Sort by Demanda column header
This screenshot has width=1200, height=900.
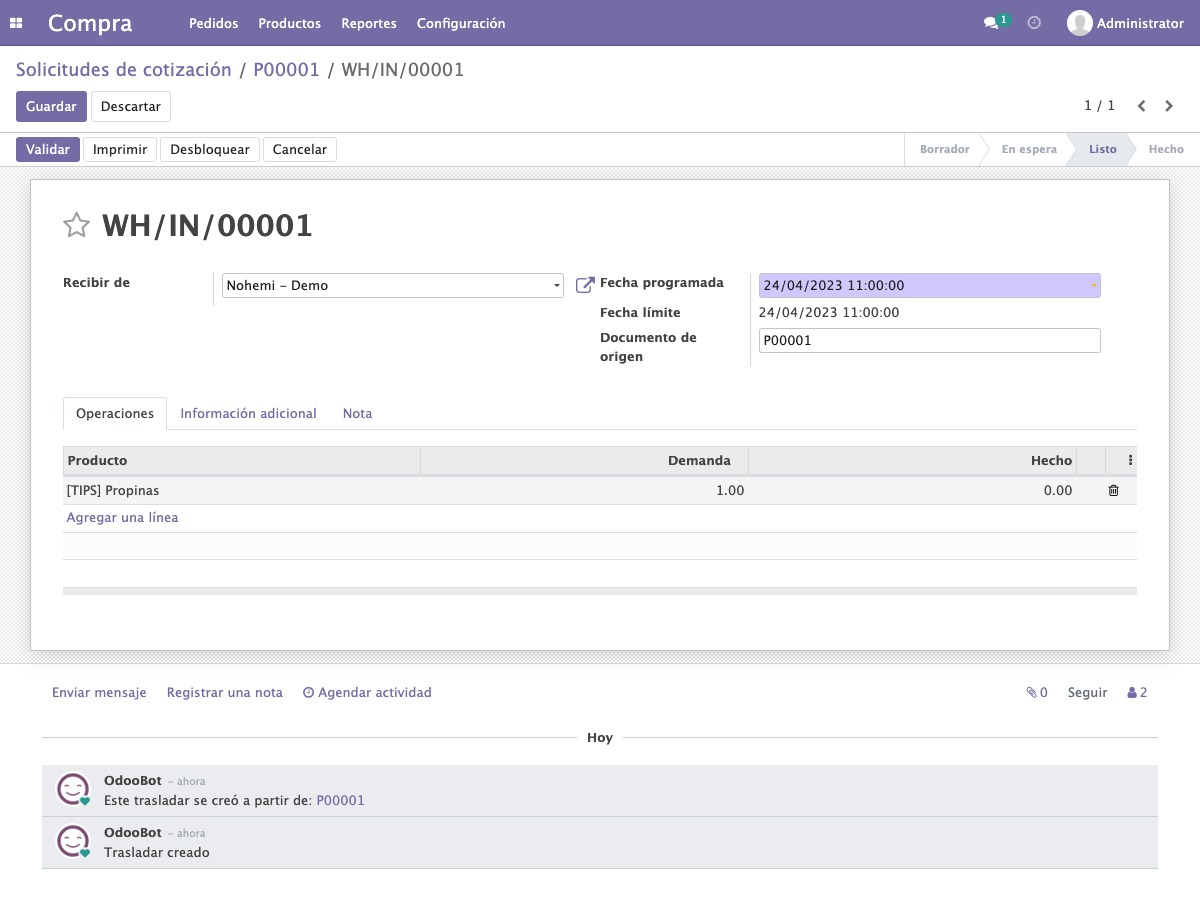click(584, 460)
